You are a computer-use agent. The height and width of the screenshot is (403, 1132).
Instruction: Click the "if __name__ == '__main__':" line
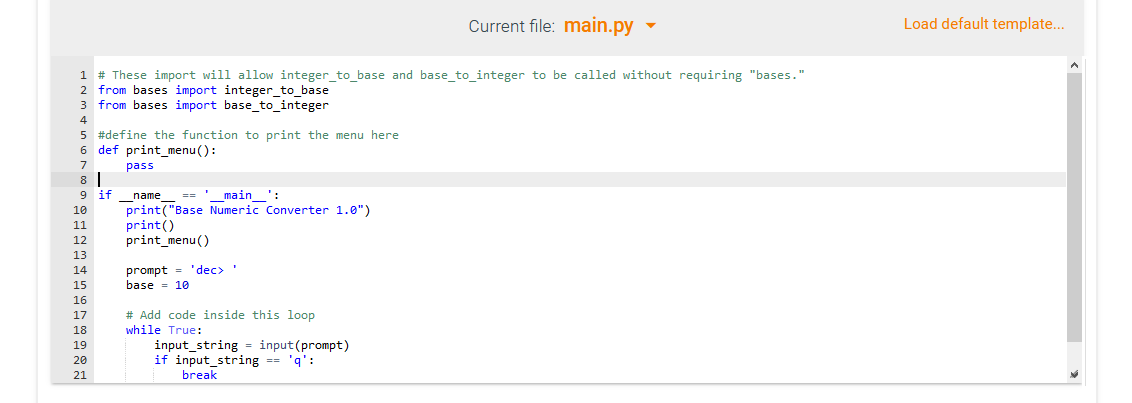[188, 195]
